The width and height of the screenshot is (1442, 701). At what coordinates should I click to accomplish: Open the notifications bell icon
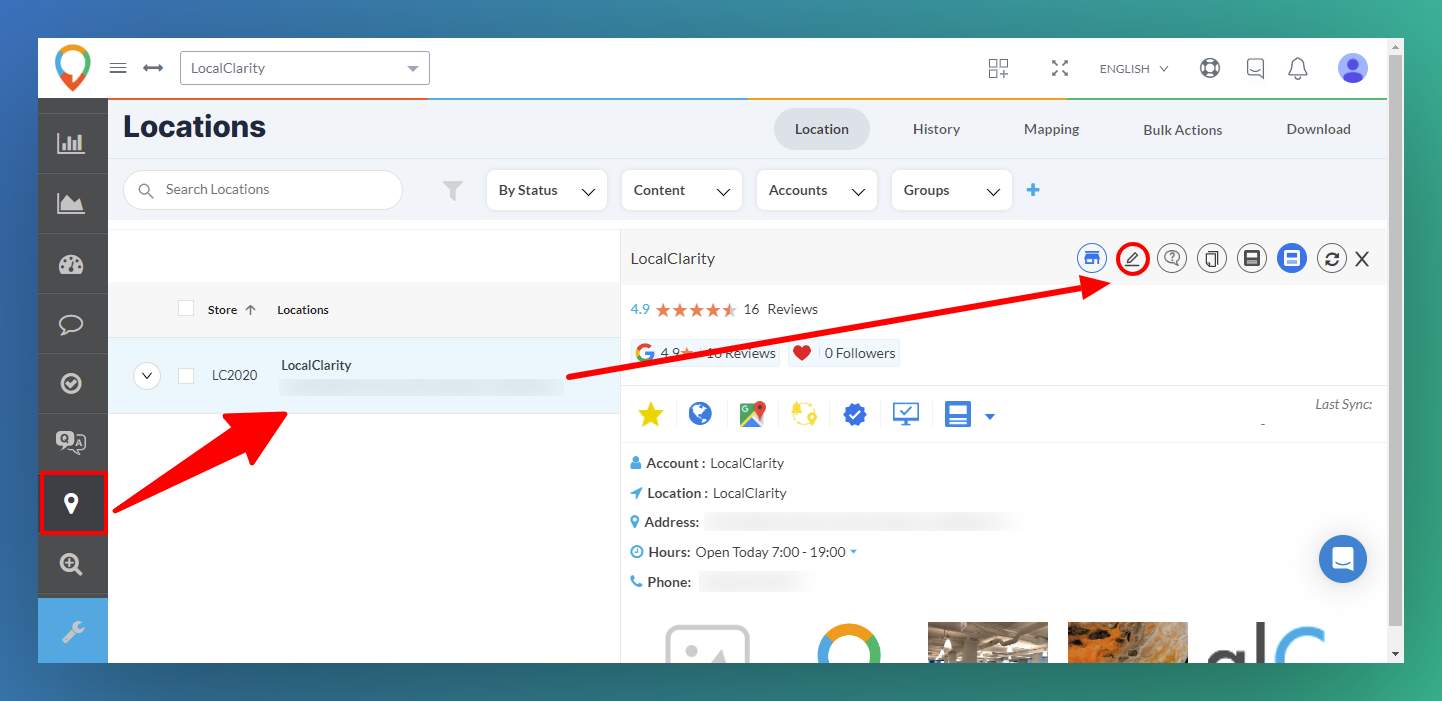pyautogui.click(x=1298, y=68)
